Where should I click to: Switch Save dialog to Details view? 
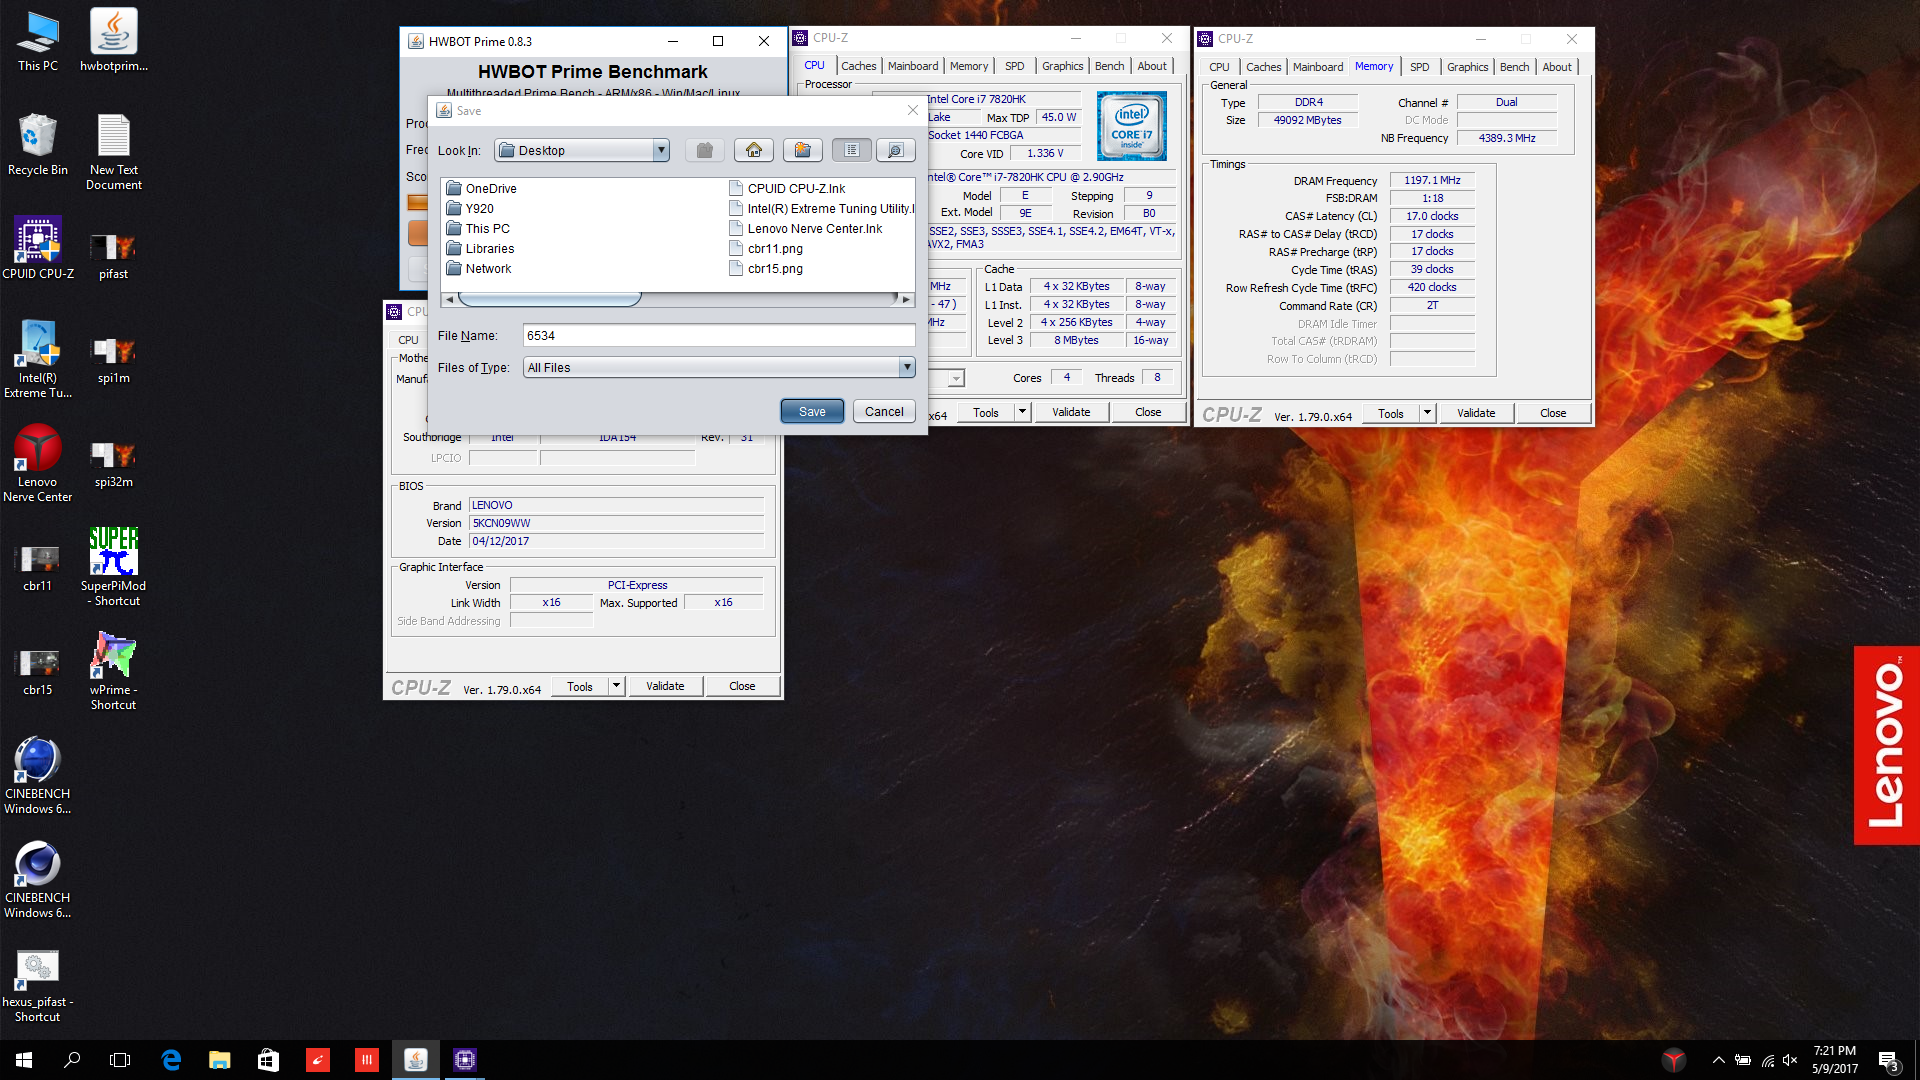[896, 150]
